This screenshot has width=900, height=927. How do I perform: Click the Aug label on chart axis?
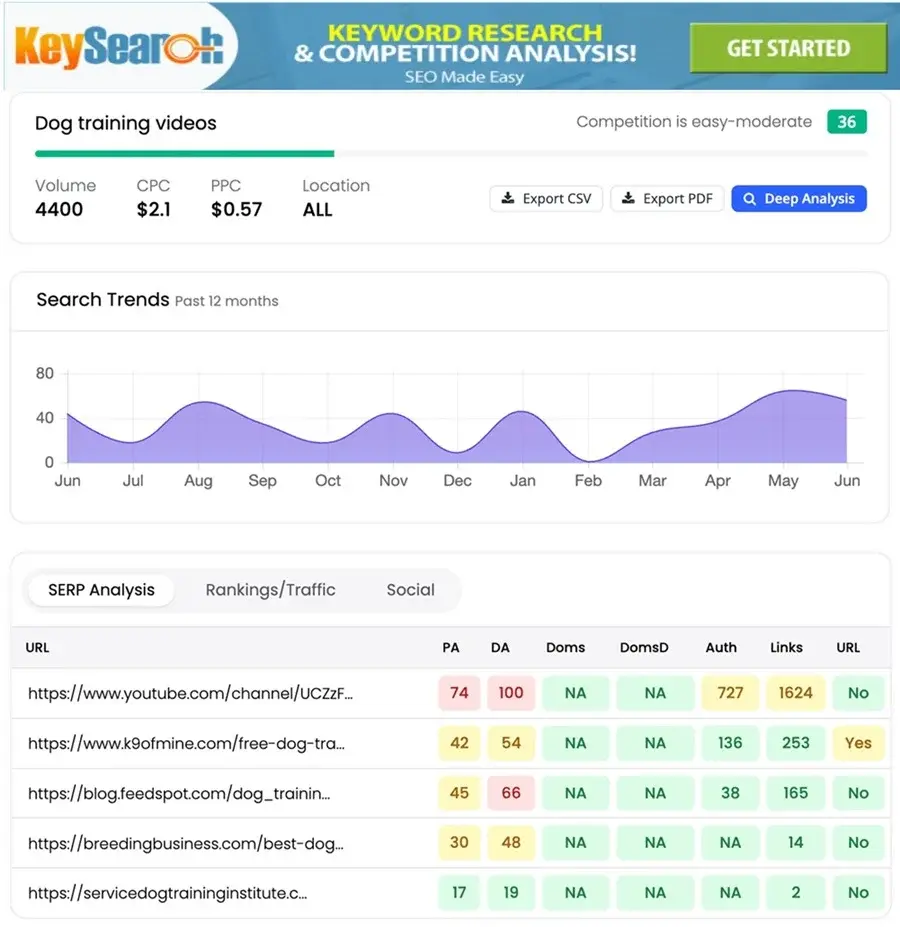coord(198,481)
